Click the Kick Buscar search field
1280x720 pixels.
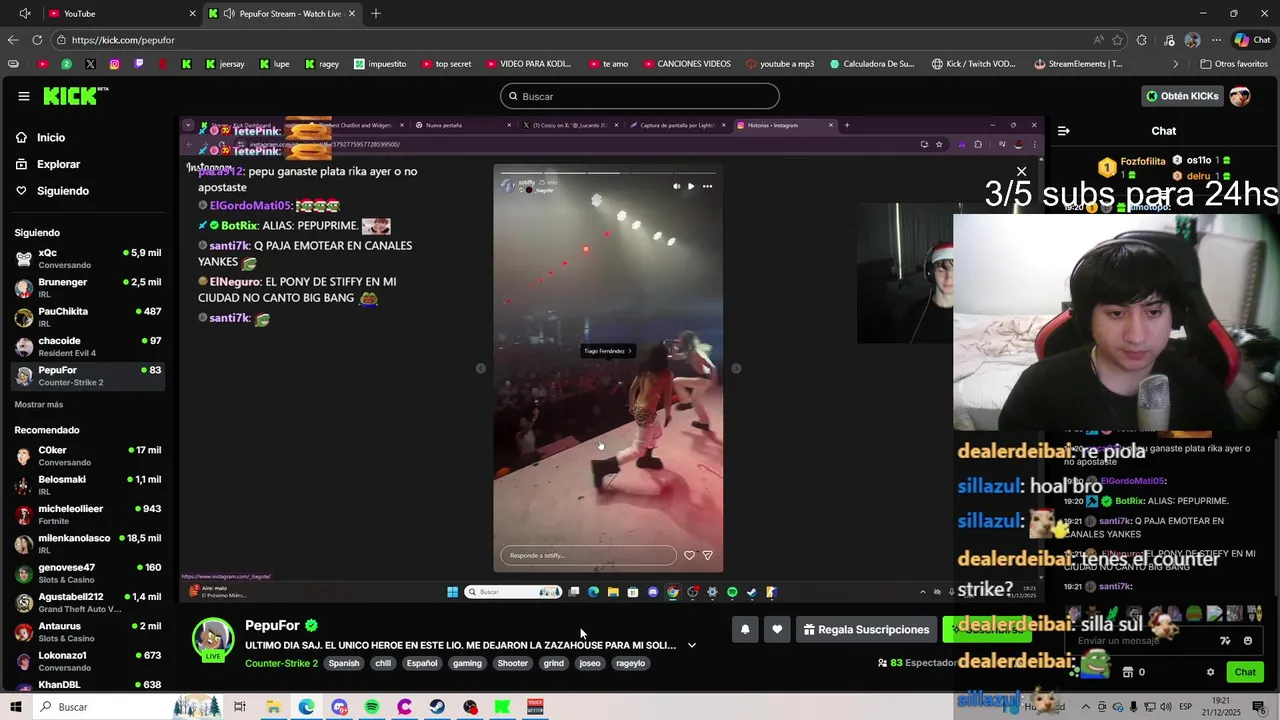(640, 96)
